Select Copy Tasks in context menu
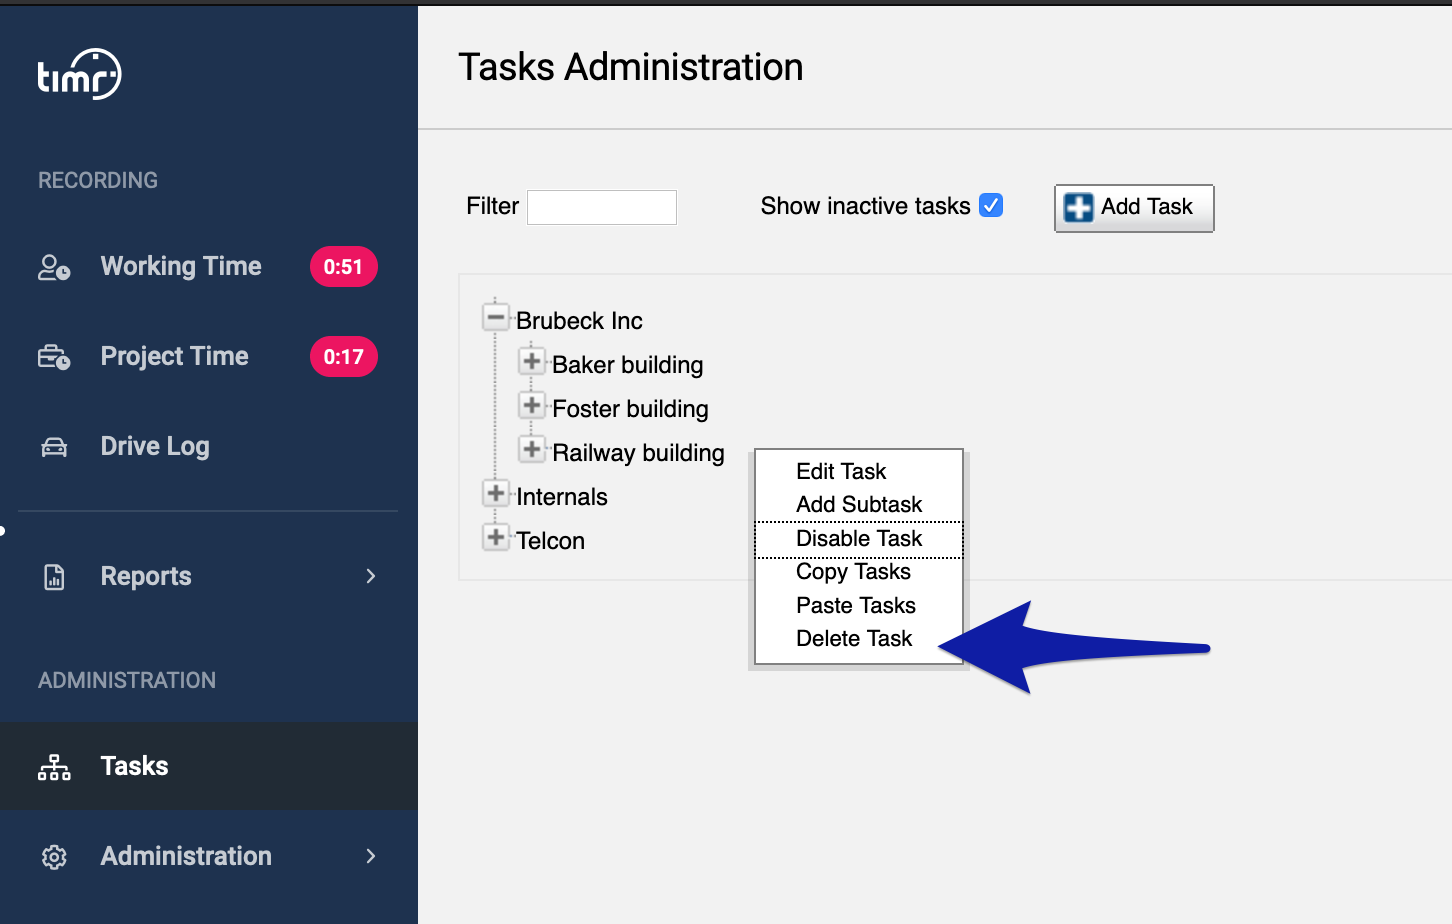 pyautogui.click(x=859, y=572)
